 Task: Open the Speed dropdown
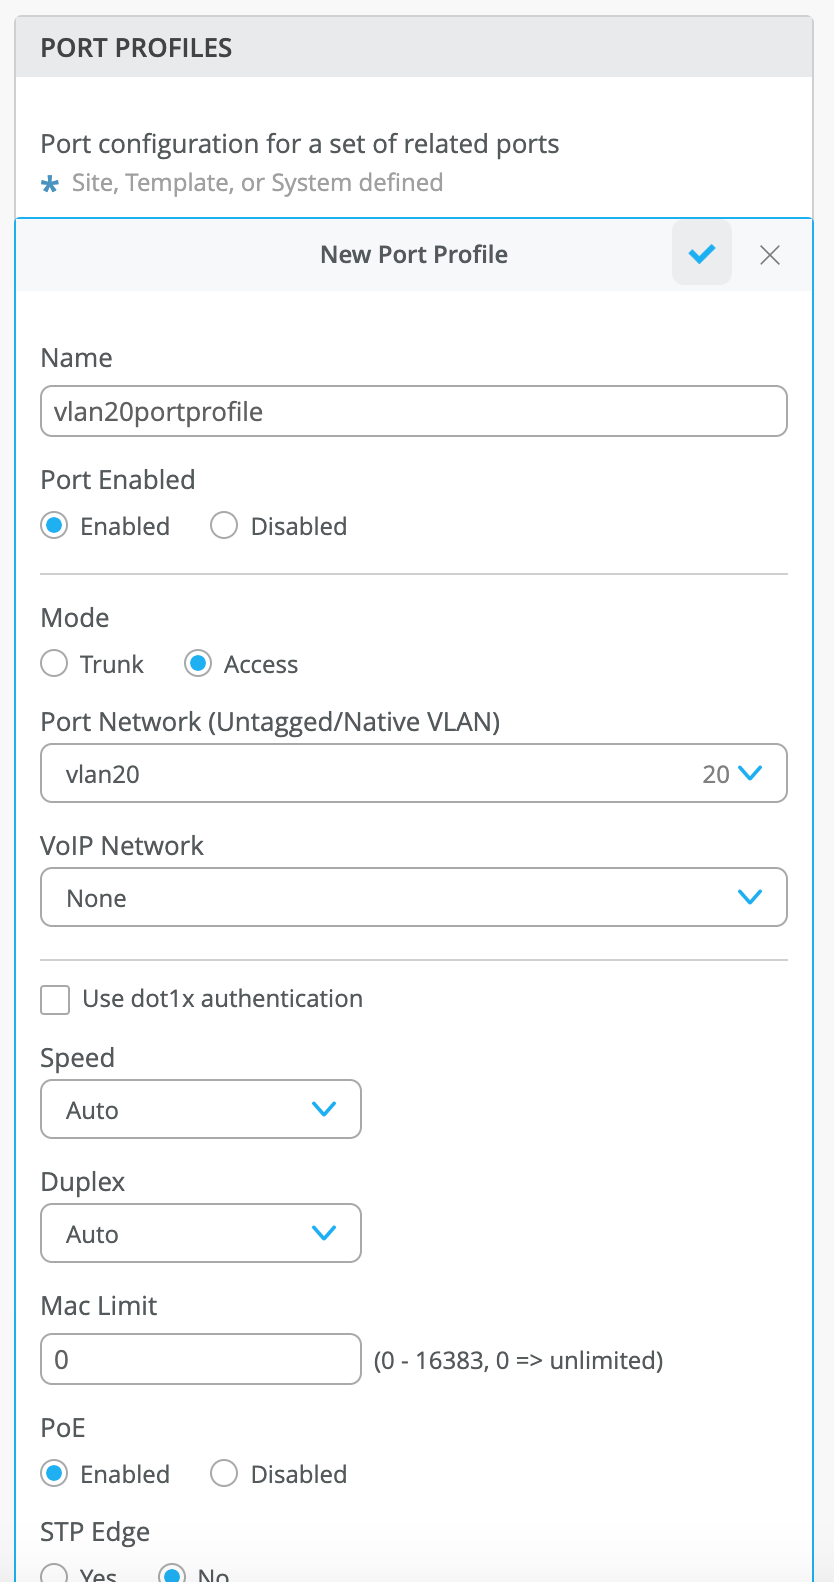(200, 1110)
